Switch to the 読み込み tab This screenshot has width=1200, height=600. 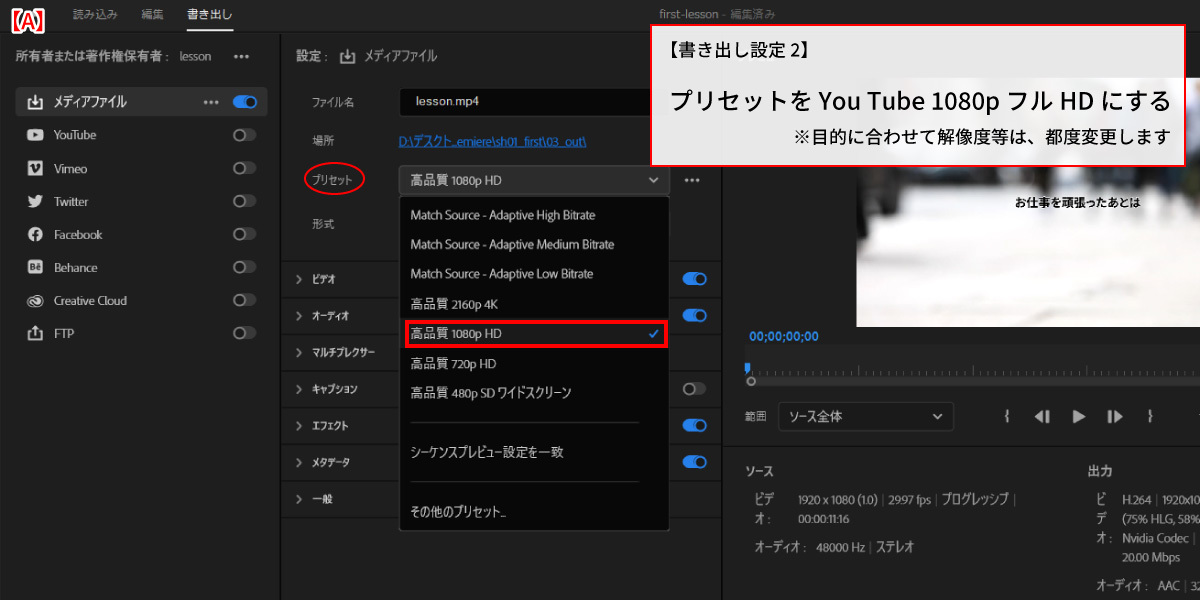tap(95, 14)
